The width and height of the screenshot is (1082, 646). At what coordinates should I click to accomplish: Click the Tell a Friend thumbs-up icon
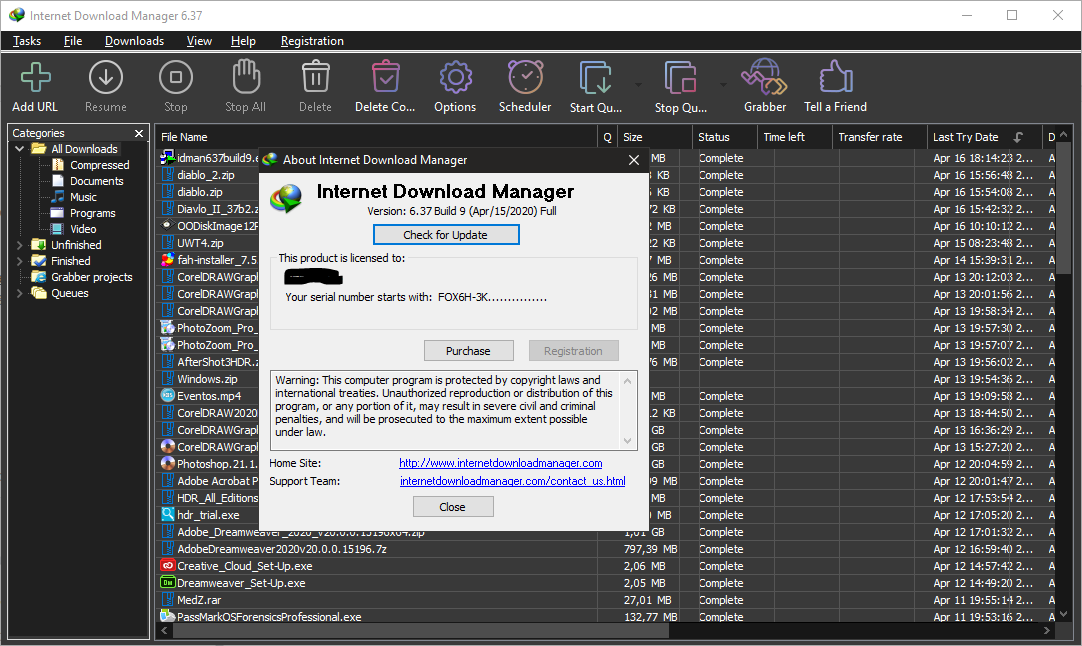tap(836, 77)
